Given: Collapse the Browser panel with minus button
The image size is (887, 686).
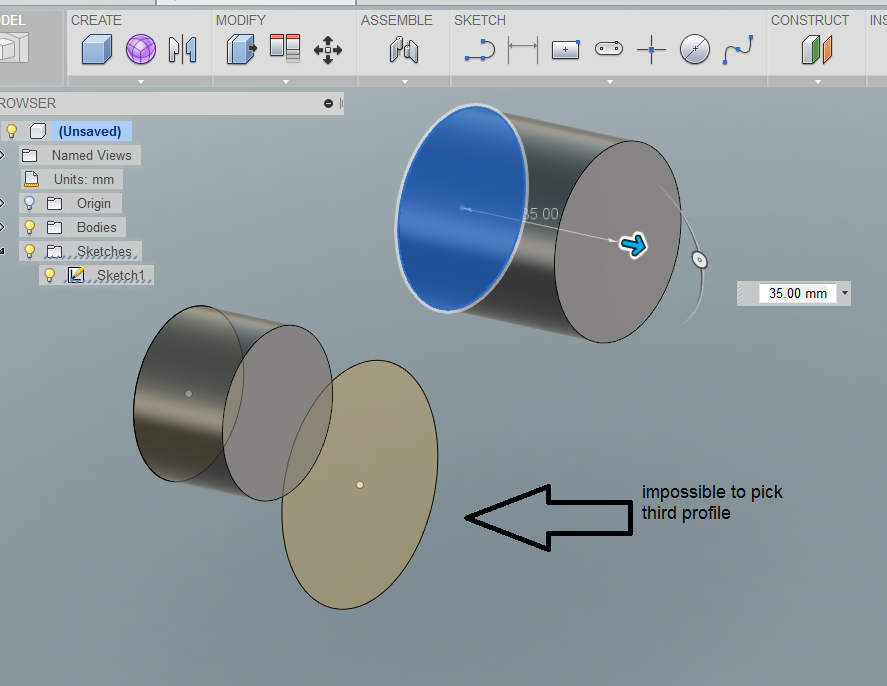Looking at the screenshot, I should [x=328, y=103].
